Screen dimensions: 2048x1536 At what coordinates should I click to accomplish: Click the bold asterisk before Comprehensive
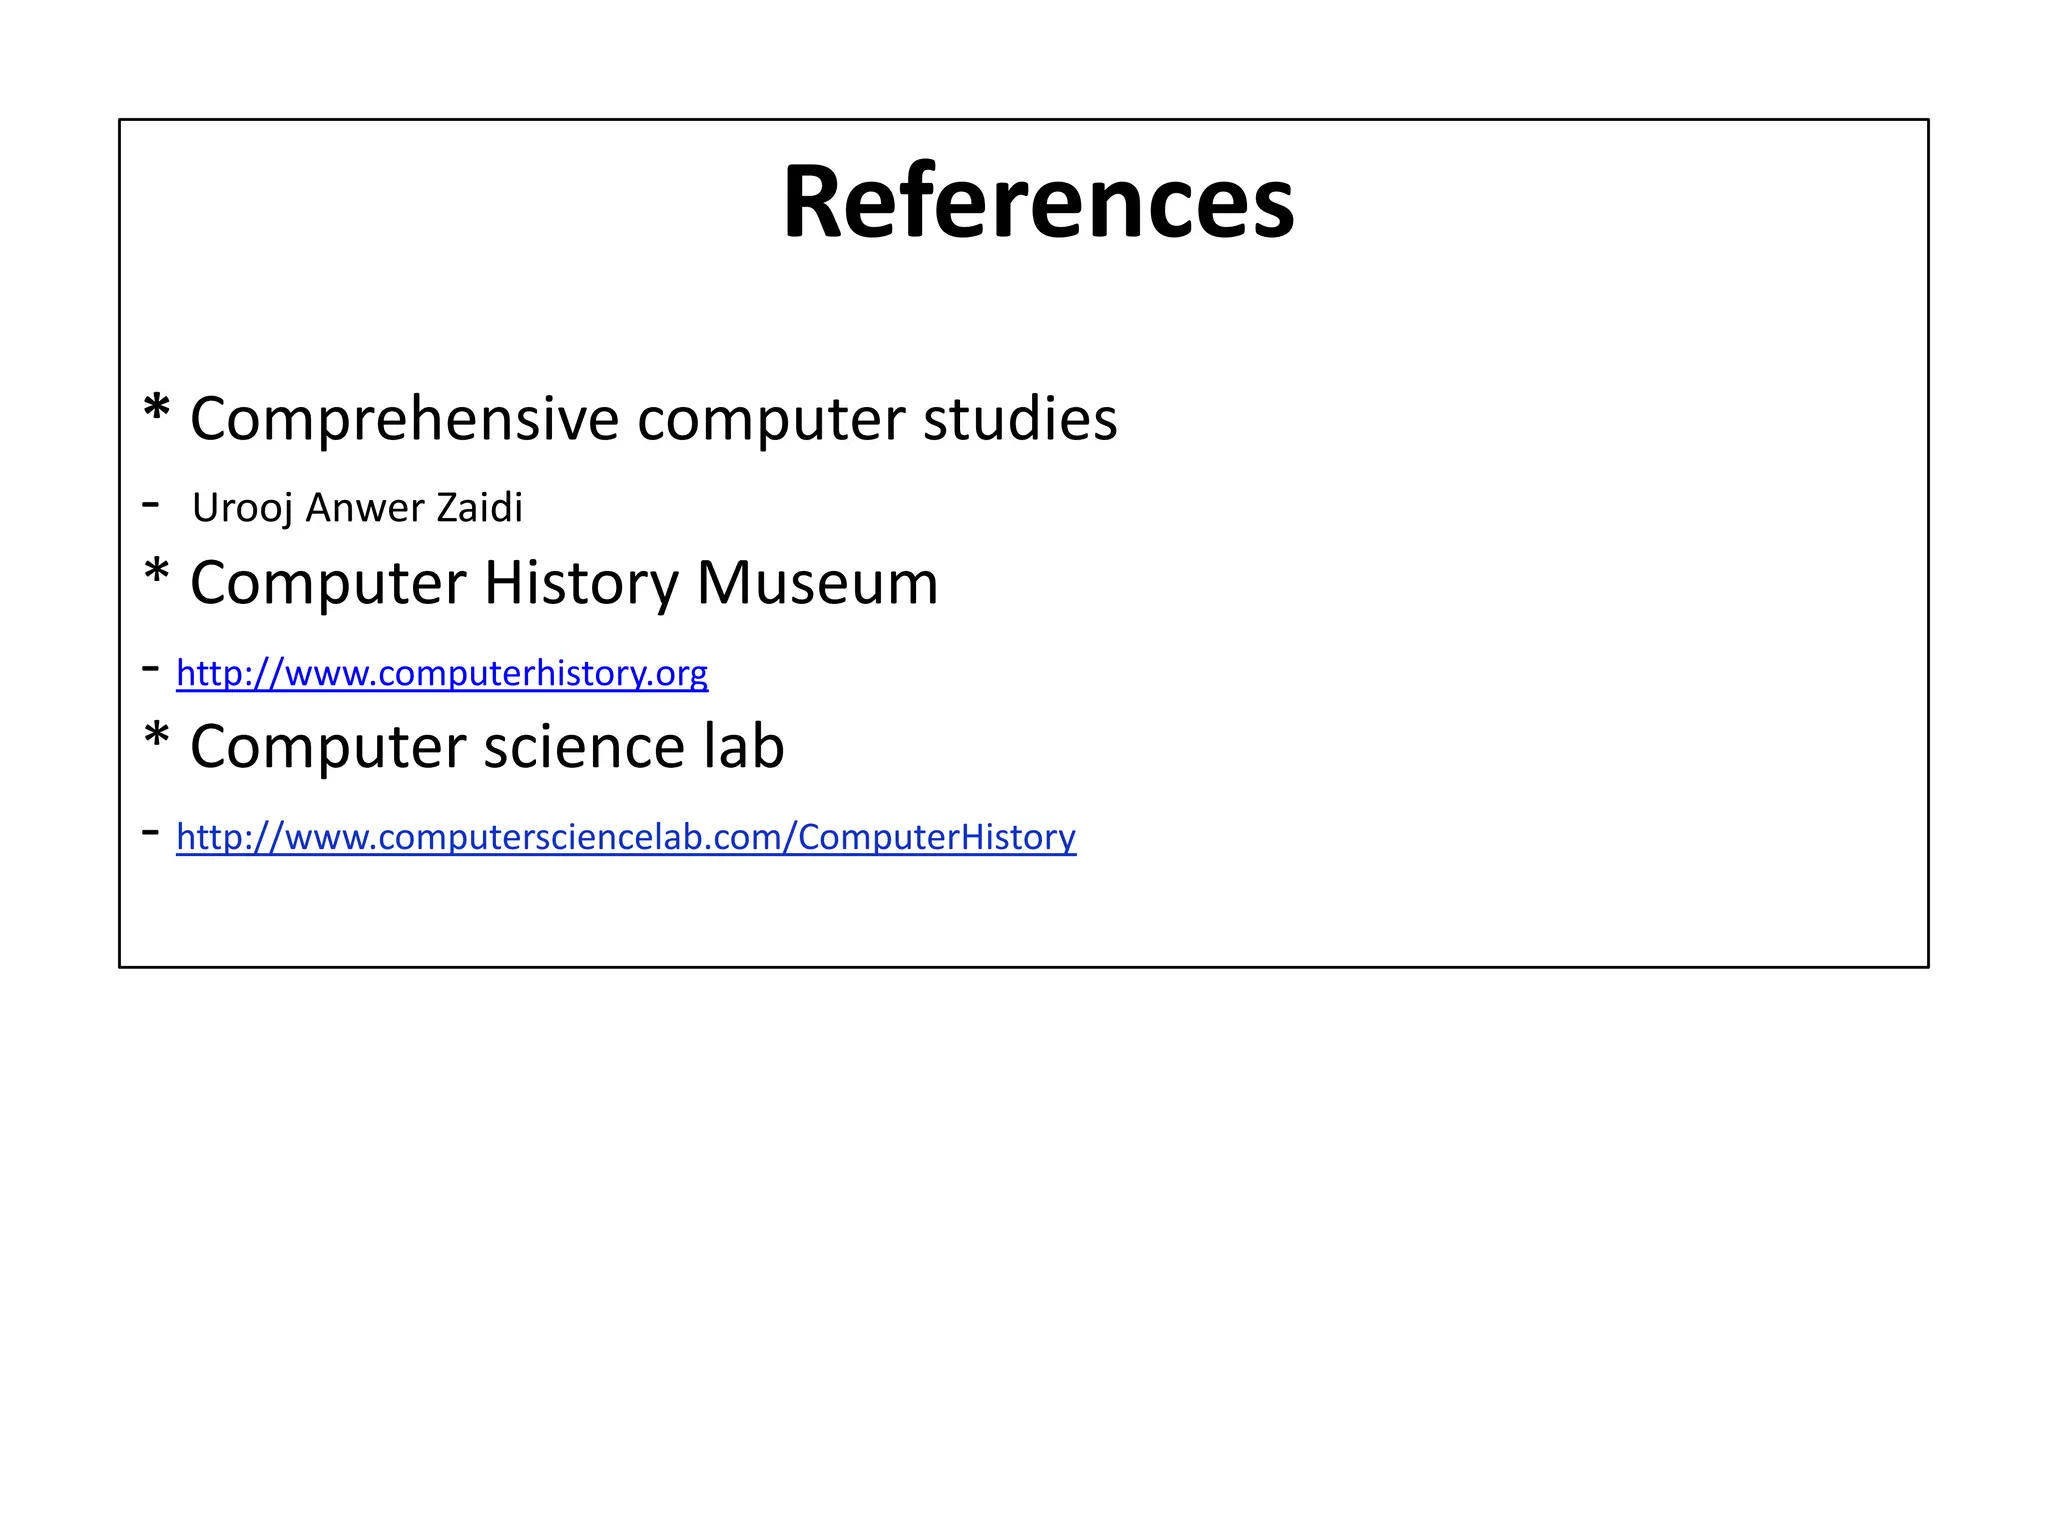[157, 410]
